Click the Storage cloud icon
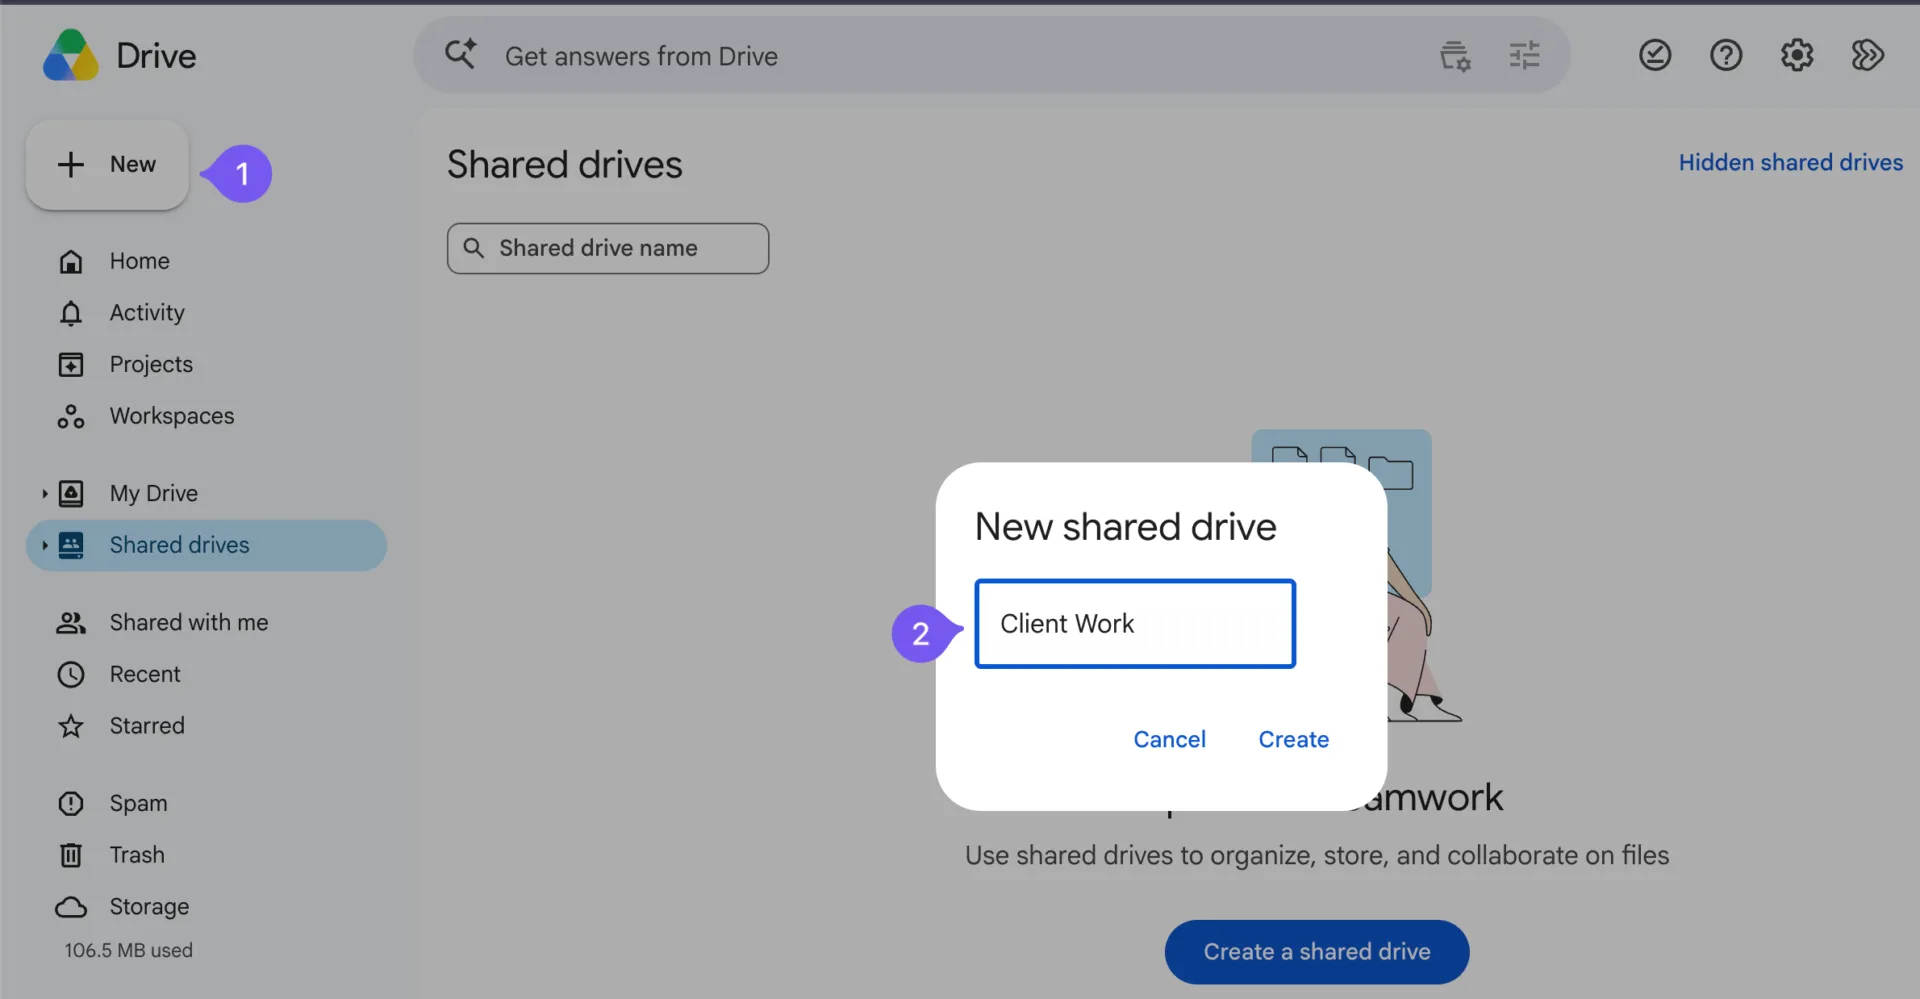1920x999 pixels. pyautogui.click(x=71, y=907)
